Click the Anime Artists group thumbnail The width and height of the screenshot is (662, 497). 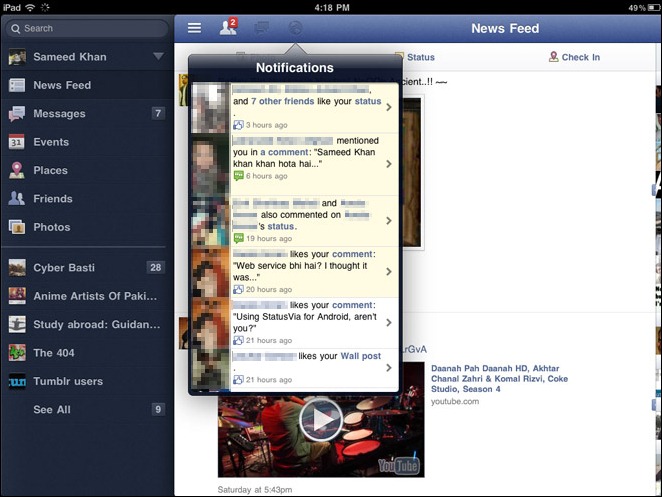[17, 296]
